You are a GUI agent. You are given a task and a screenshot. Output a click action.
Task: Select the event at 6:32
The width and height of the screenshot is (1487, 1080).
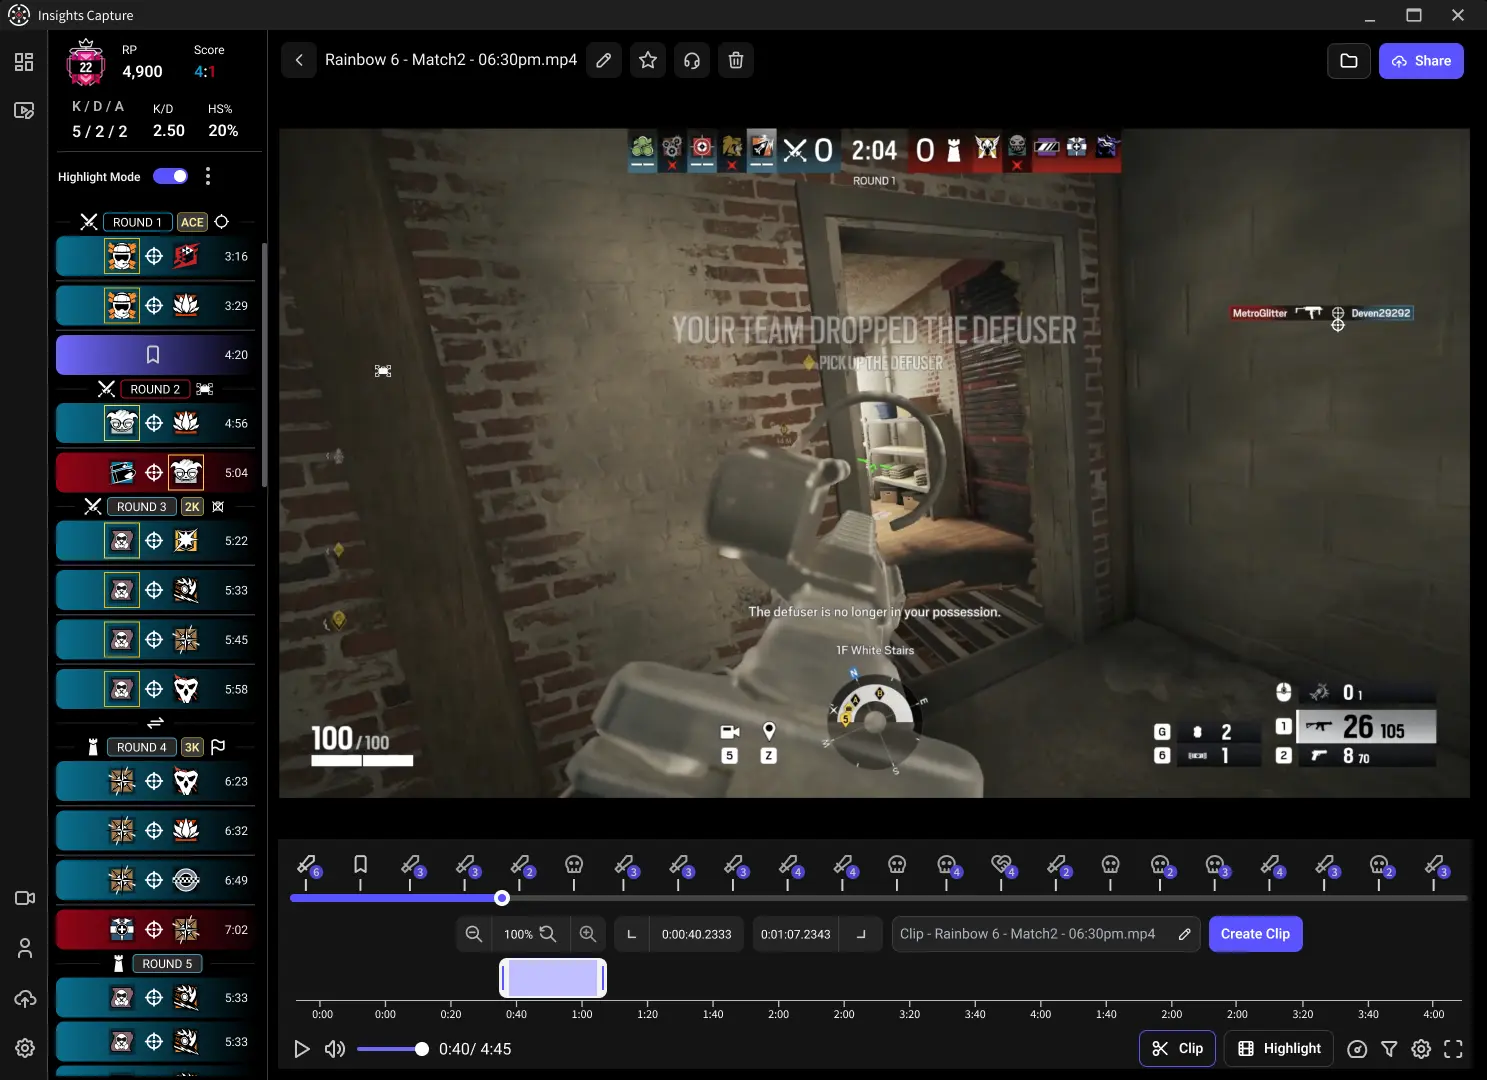156,831
